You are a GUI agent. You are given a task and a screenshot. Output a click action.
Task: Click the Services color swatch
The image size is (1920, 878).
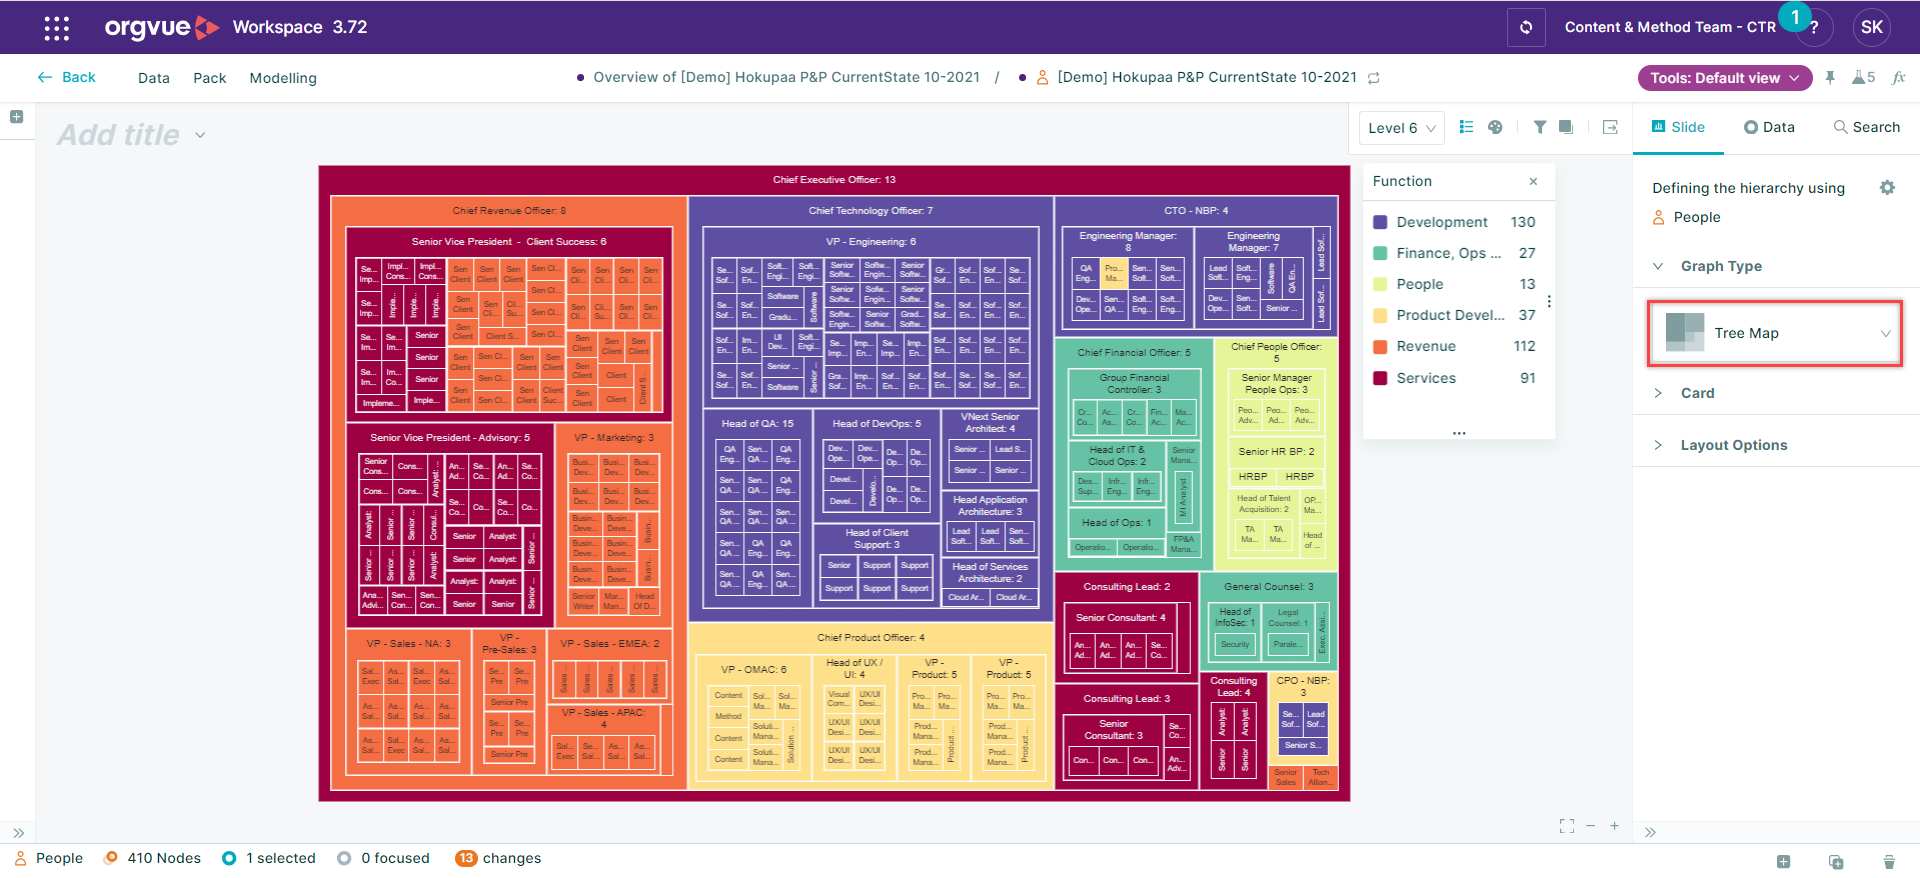(x=1380, y=378)
